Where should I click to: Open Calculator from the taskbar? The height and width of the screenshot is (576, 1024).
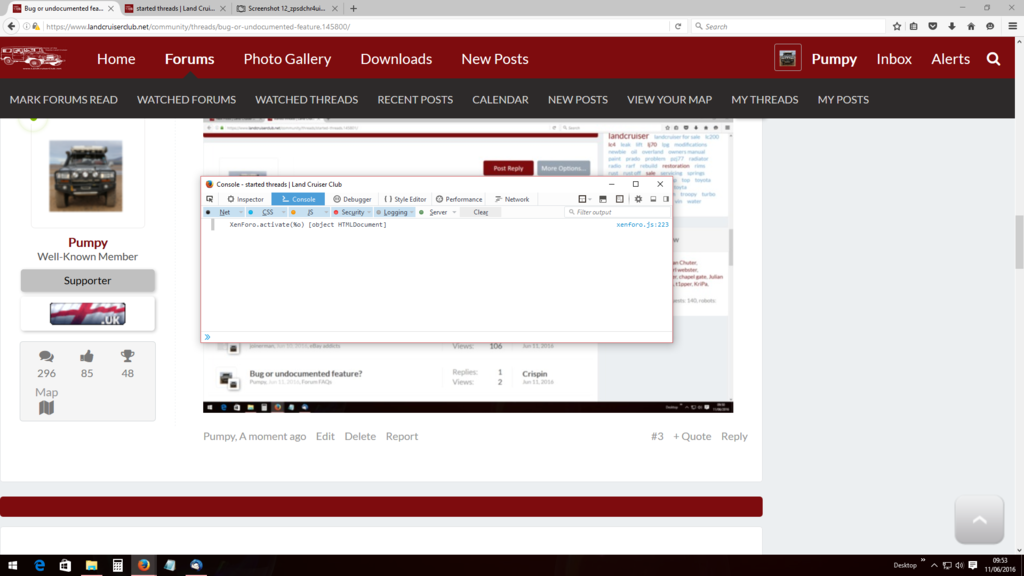tap(118, 566)
